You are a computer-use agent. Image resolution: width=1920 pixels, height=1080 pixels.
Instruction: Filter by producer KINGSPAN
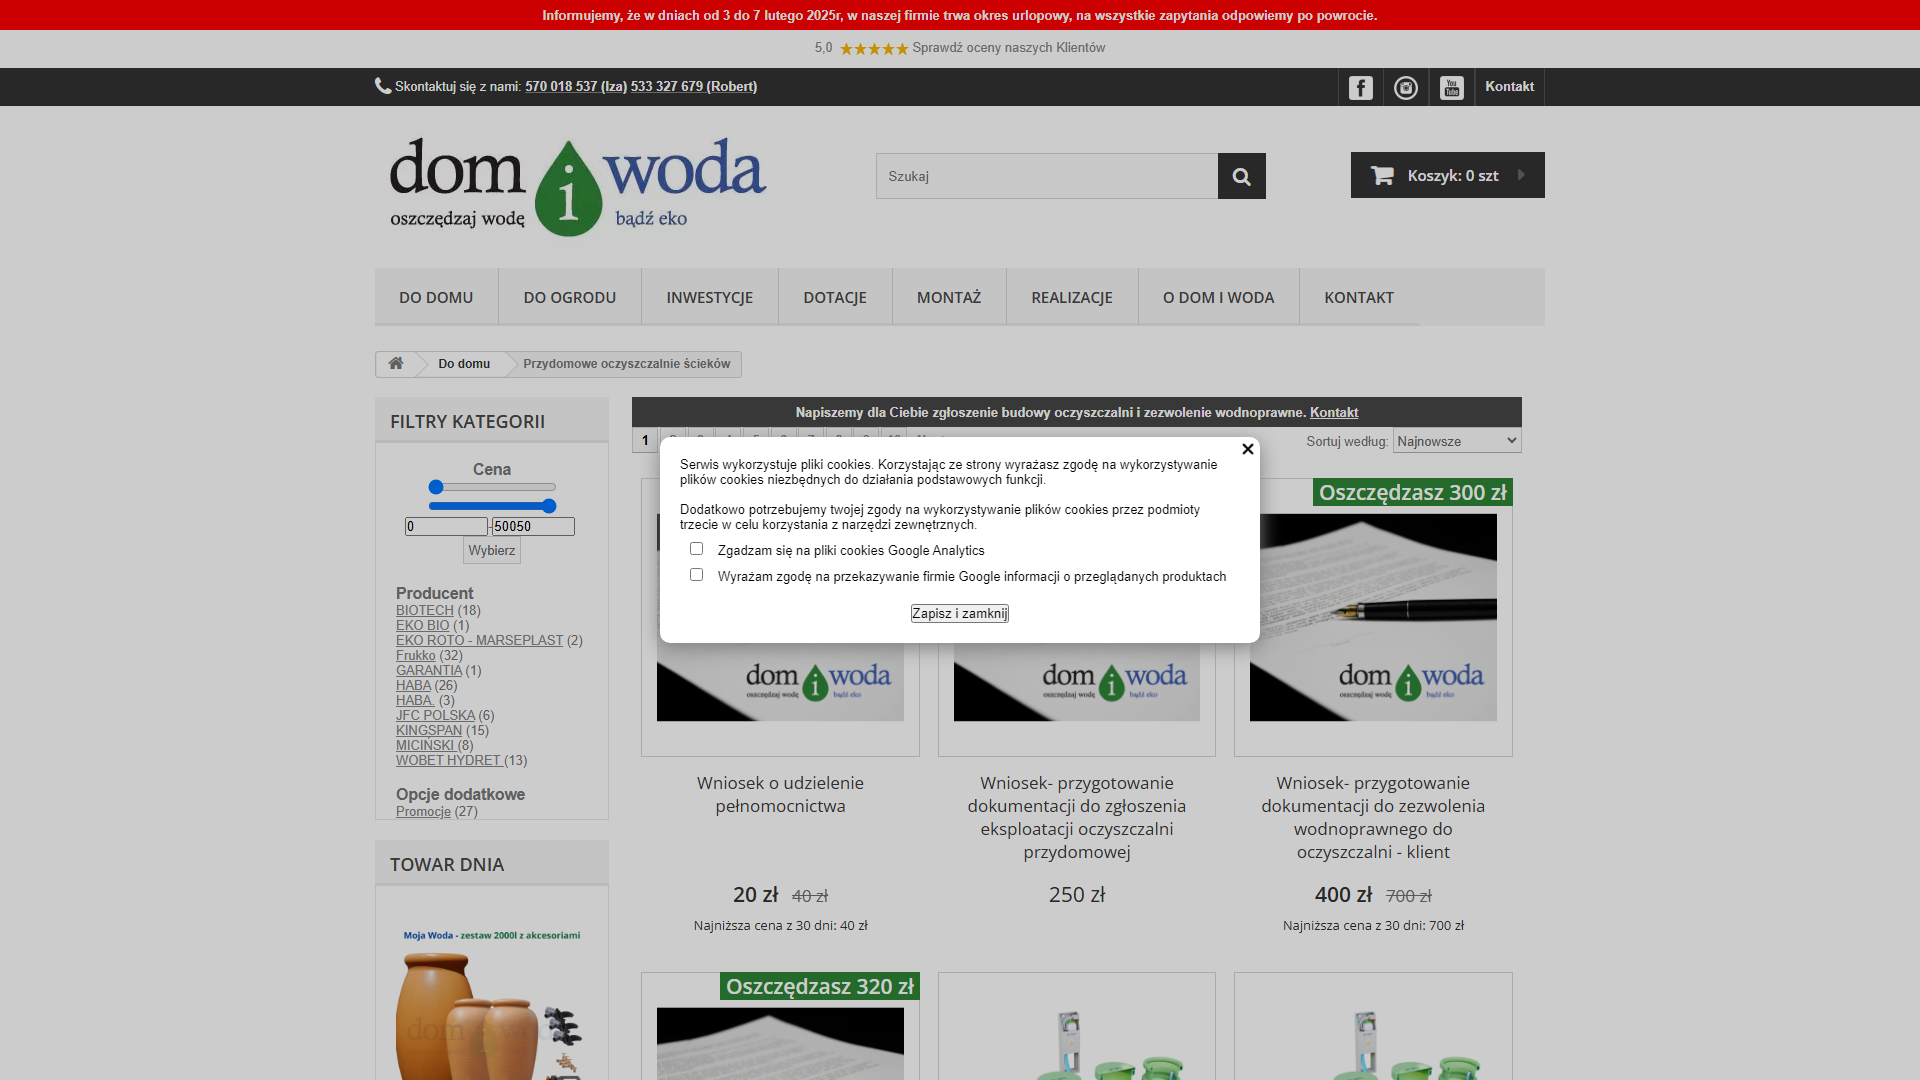pos(429,730)
